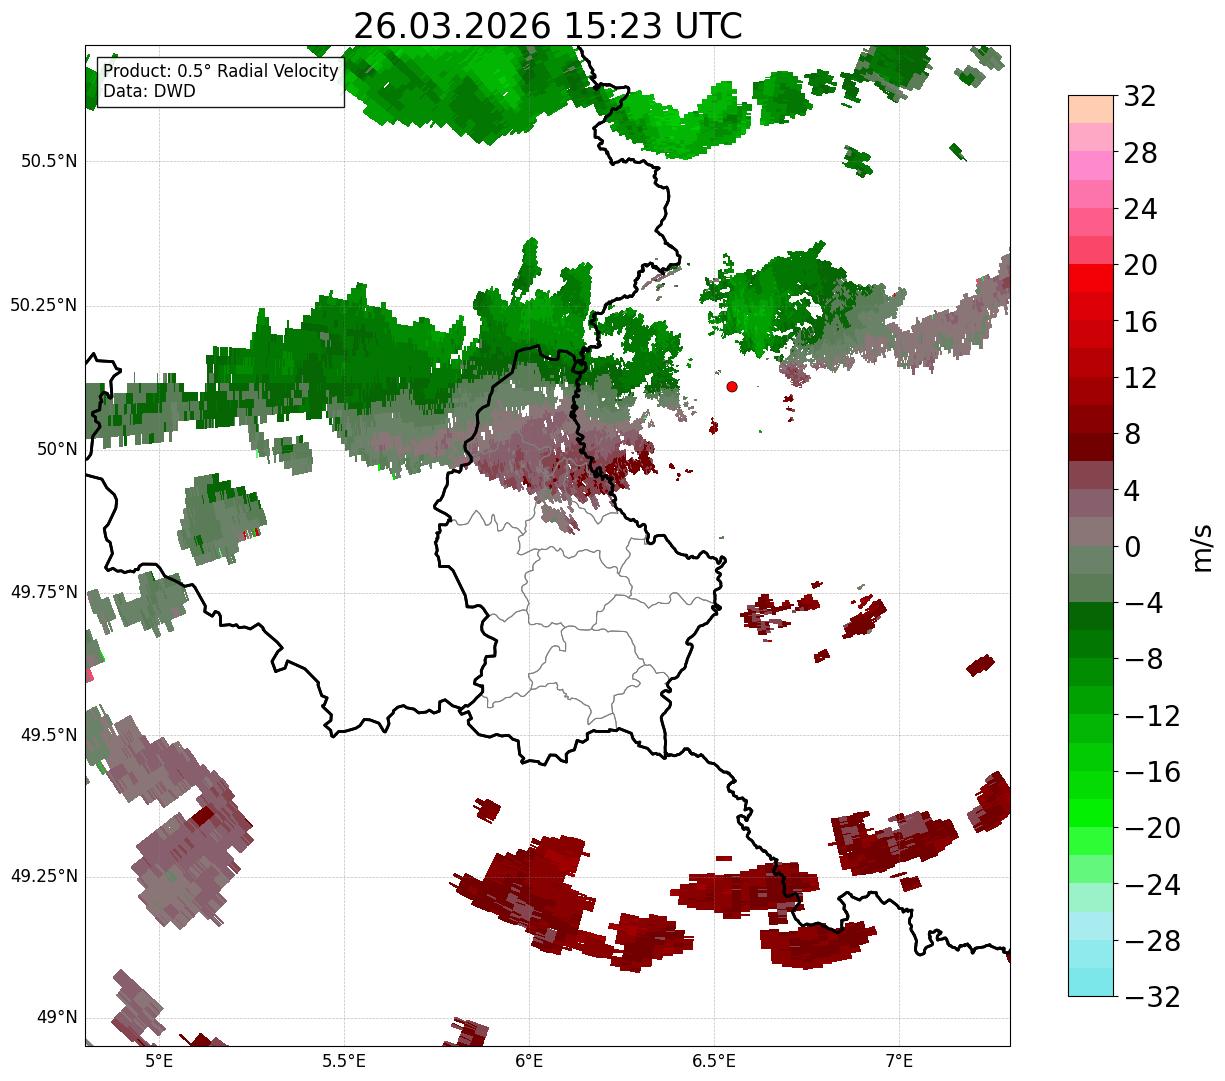
Task: Click the '50.5°N' latitude label
Action: coord(49,161)
